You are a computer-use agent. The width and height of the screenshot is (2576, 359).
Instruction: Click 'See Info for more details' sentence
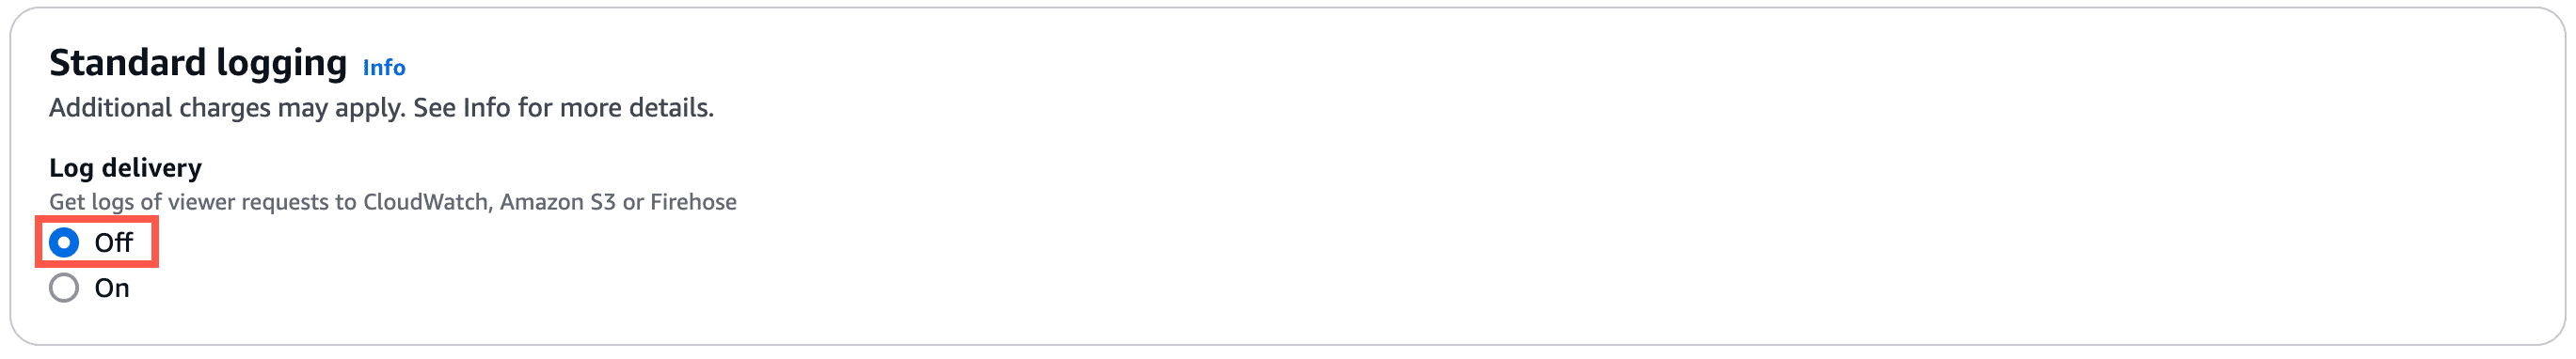click(x=564, y=107)
